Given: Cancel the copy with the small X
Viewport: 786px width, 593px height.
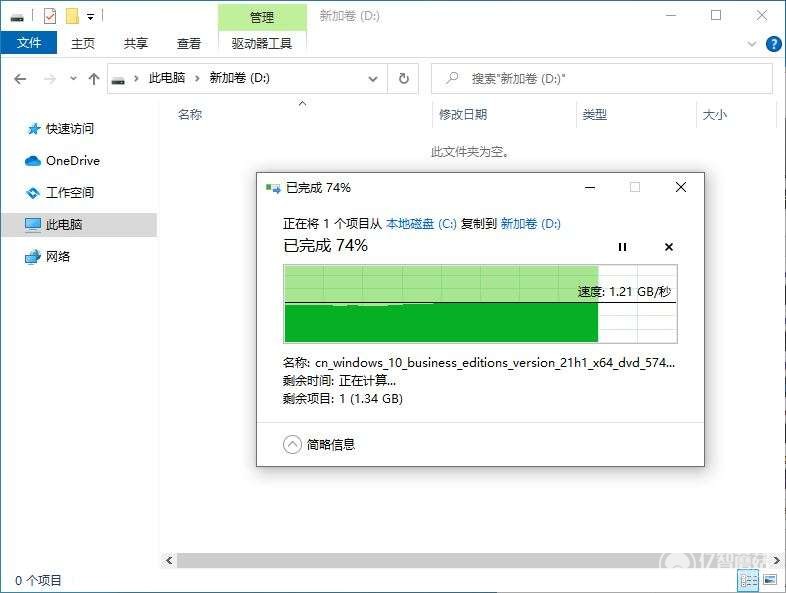Looking at the screenshot, I should click(x=669, y=247).
